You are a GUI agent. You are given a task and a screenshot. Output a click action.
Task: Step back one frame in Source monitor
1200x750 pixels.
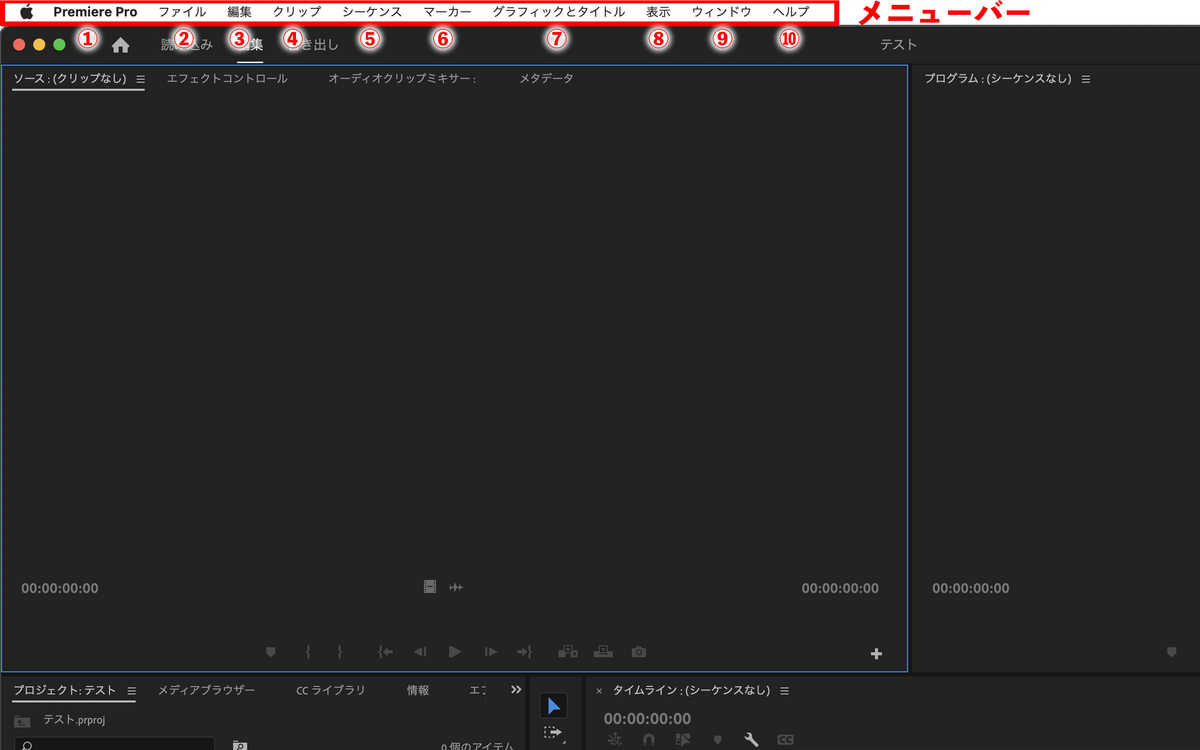420,652
